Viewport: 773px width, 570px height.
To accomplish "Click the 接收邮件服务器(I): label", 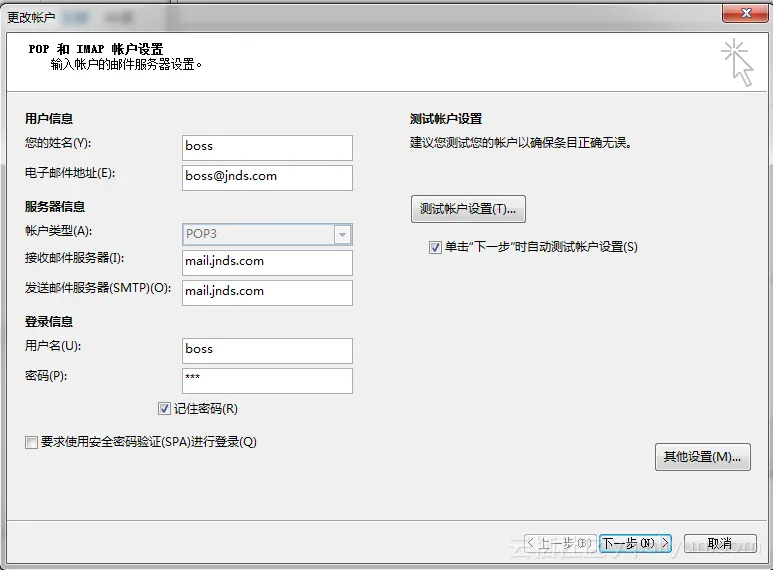I will click(x=74, y=258).
